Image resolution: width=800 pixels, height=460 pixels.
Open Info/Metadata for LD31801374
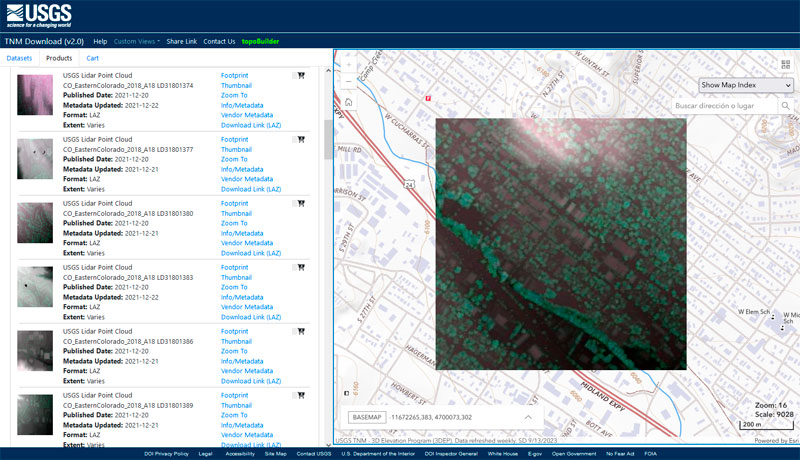tap(242, 106)
